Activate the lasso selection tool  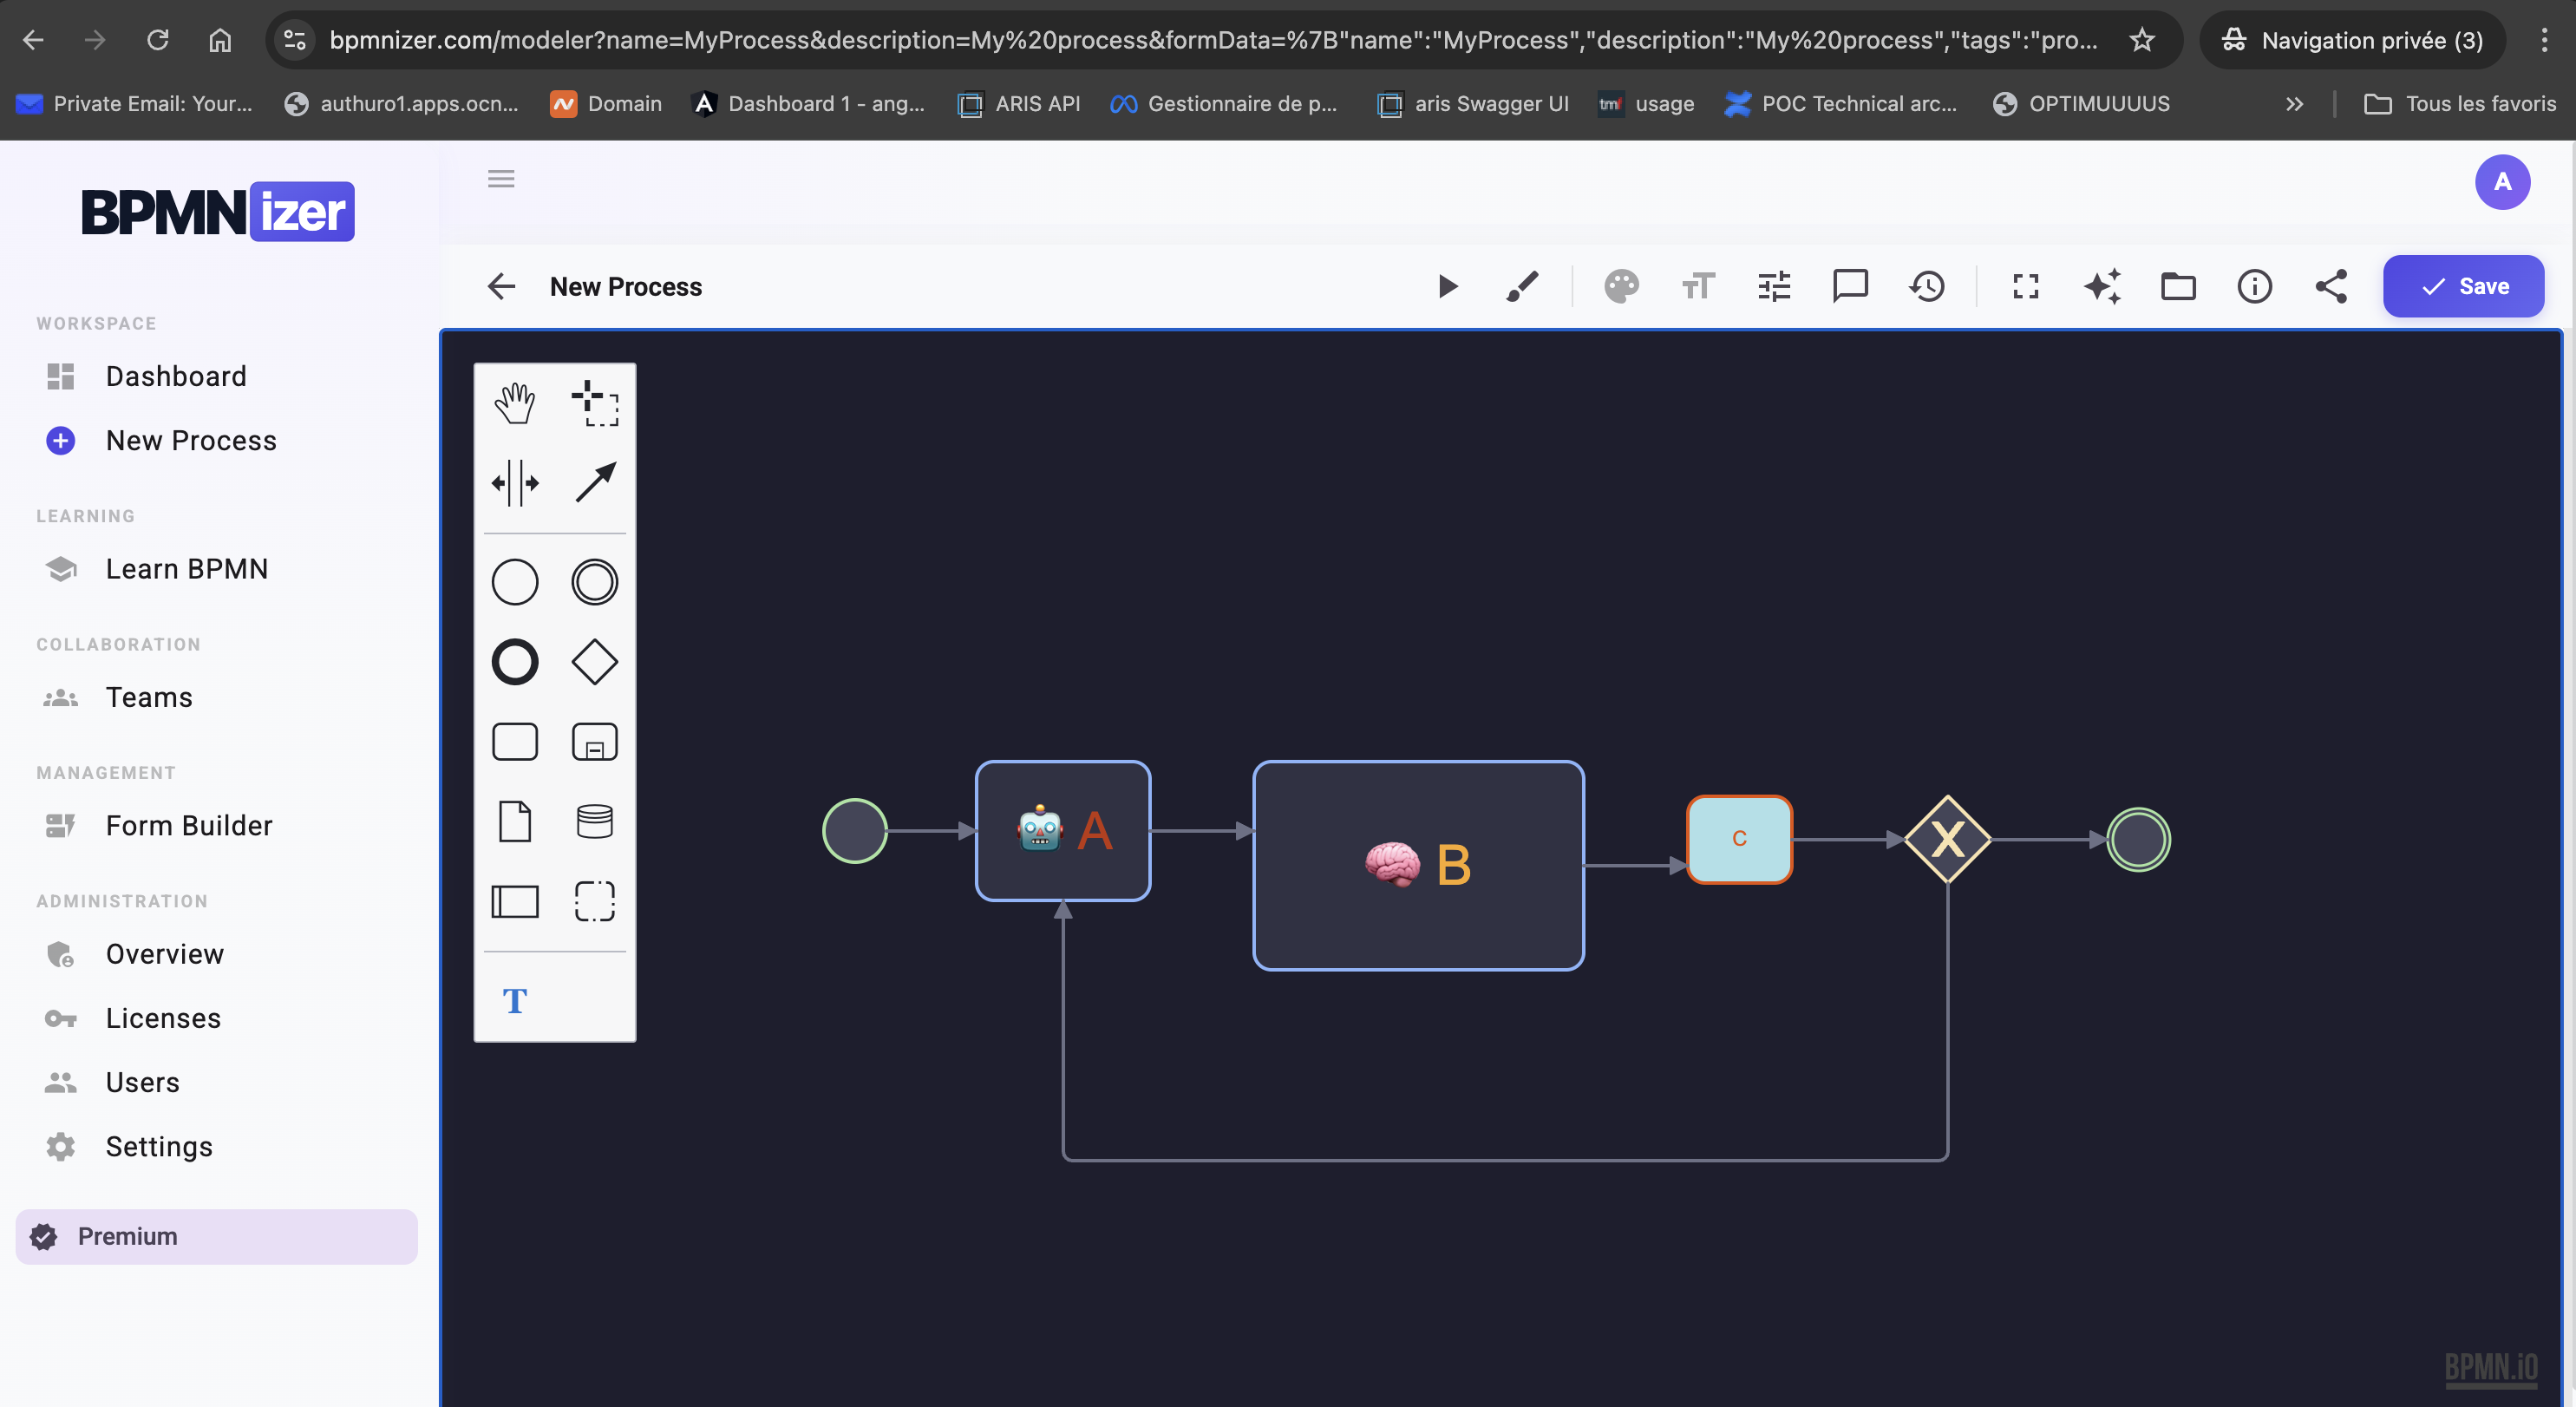pyautogui.click(x=594, y=403)
